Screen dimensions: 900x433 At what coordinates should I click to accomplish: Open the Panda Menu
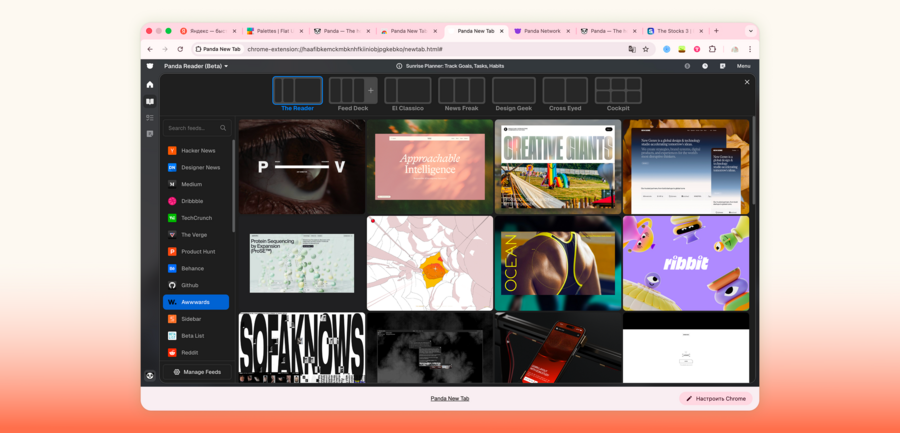[x=743, y=66]
